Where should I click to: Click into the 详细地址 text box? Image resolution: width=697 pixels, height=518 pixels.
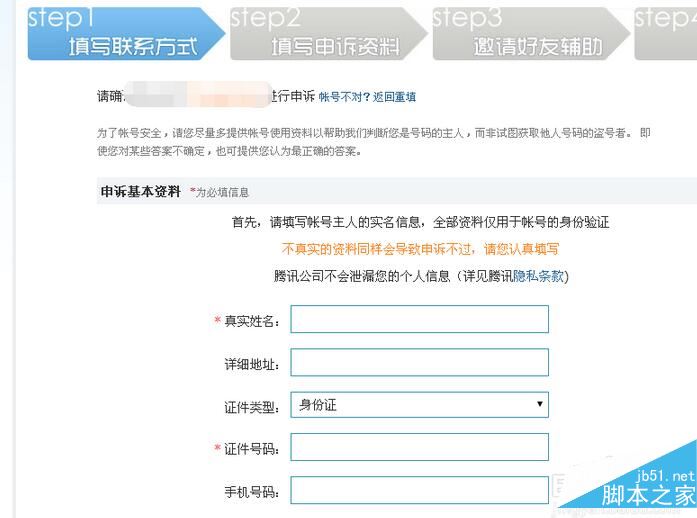[419, 362]
